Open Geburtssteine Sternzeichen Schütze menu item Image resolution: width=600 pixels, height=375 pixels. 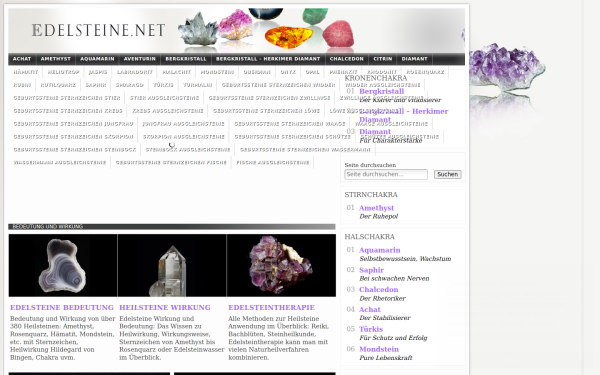[293, 137]
